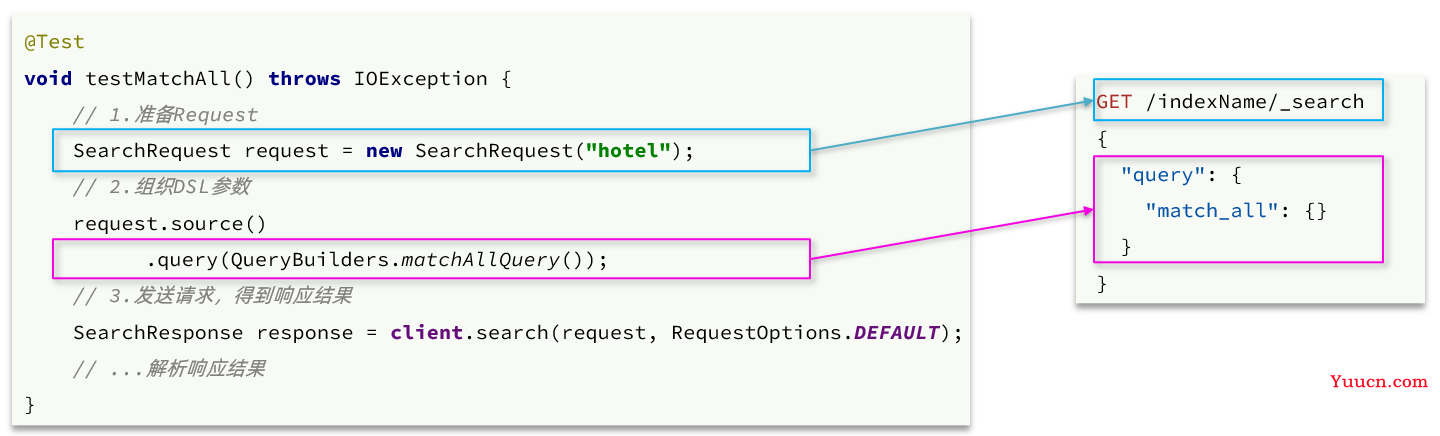The image size is (1440, 436).
Task: Click the @Test annotation line
Action: coord(54,42)
